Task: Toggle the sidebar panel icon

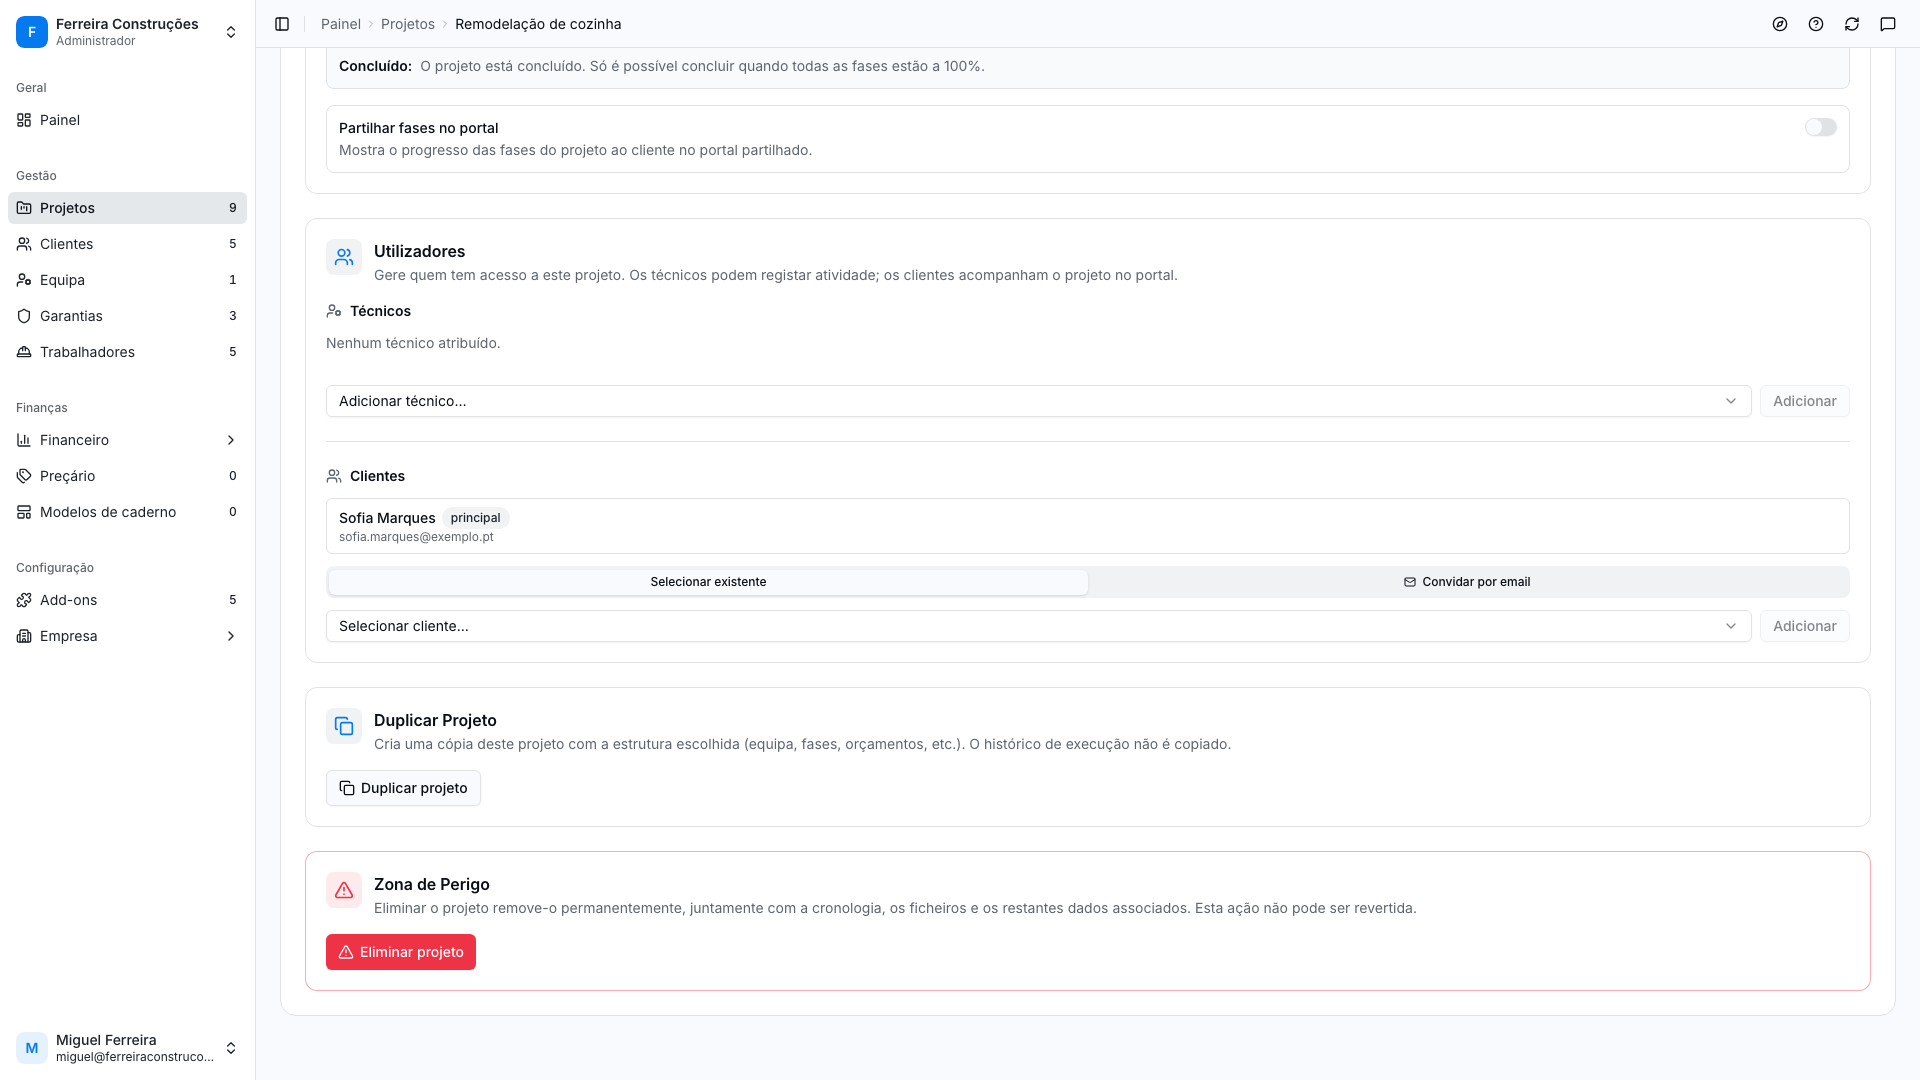Action: [x=282, y=24]
